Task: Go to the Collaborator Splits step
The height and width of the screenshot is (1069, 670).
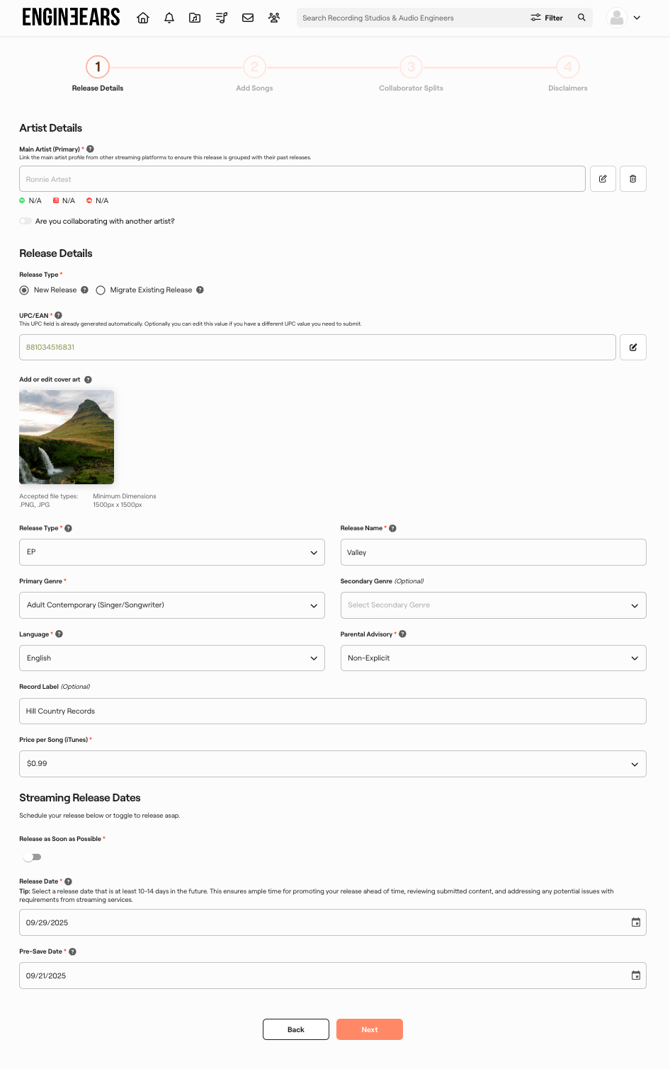Action: (411, 67)
